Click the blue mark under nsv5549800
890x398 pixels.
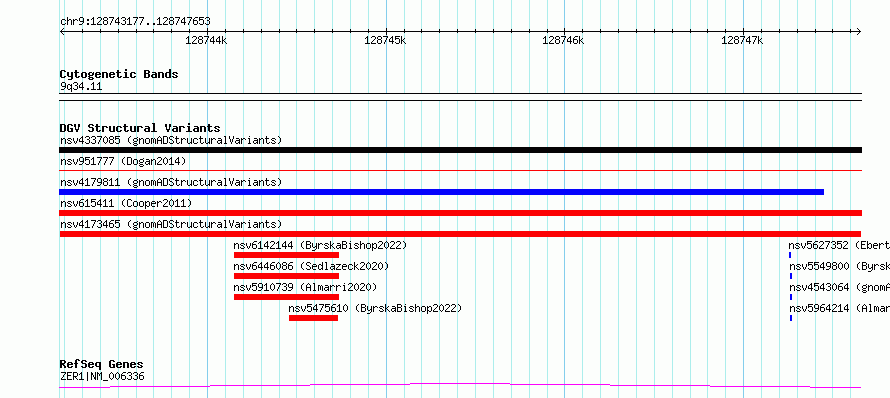(790, 276)
